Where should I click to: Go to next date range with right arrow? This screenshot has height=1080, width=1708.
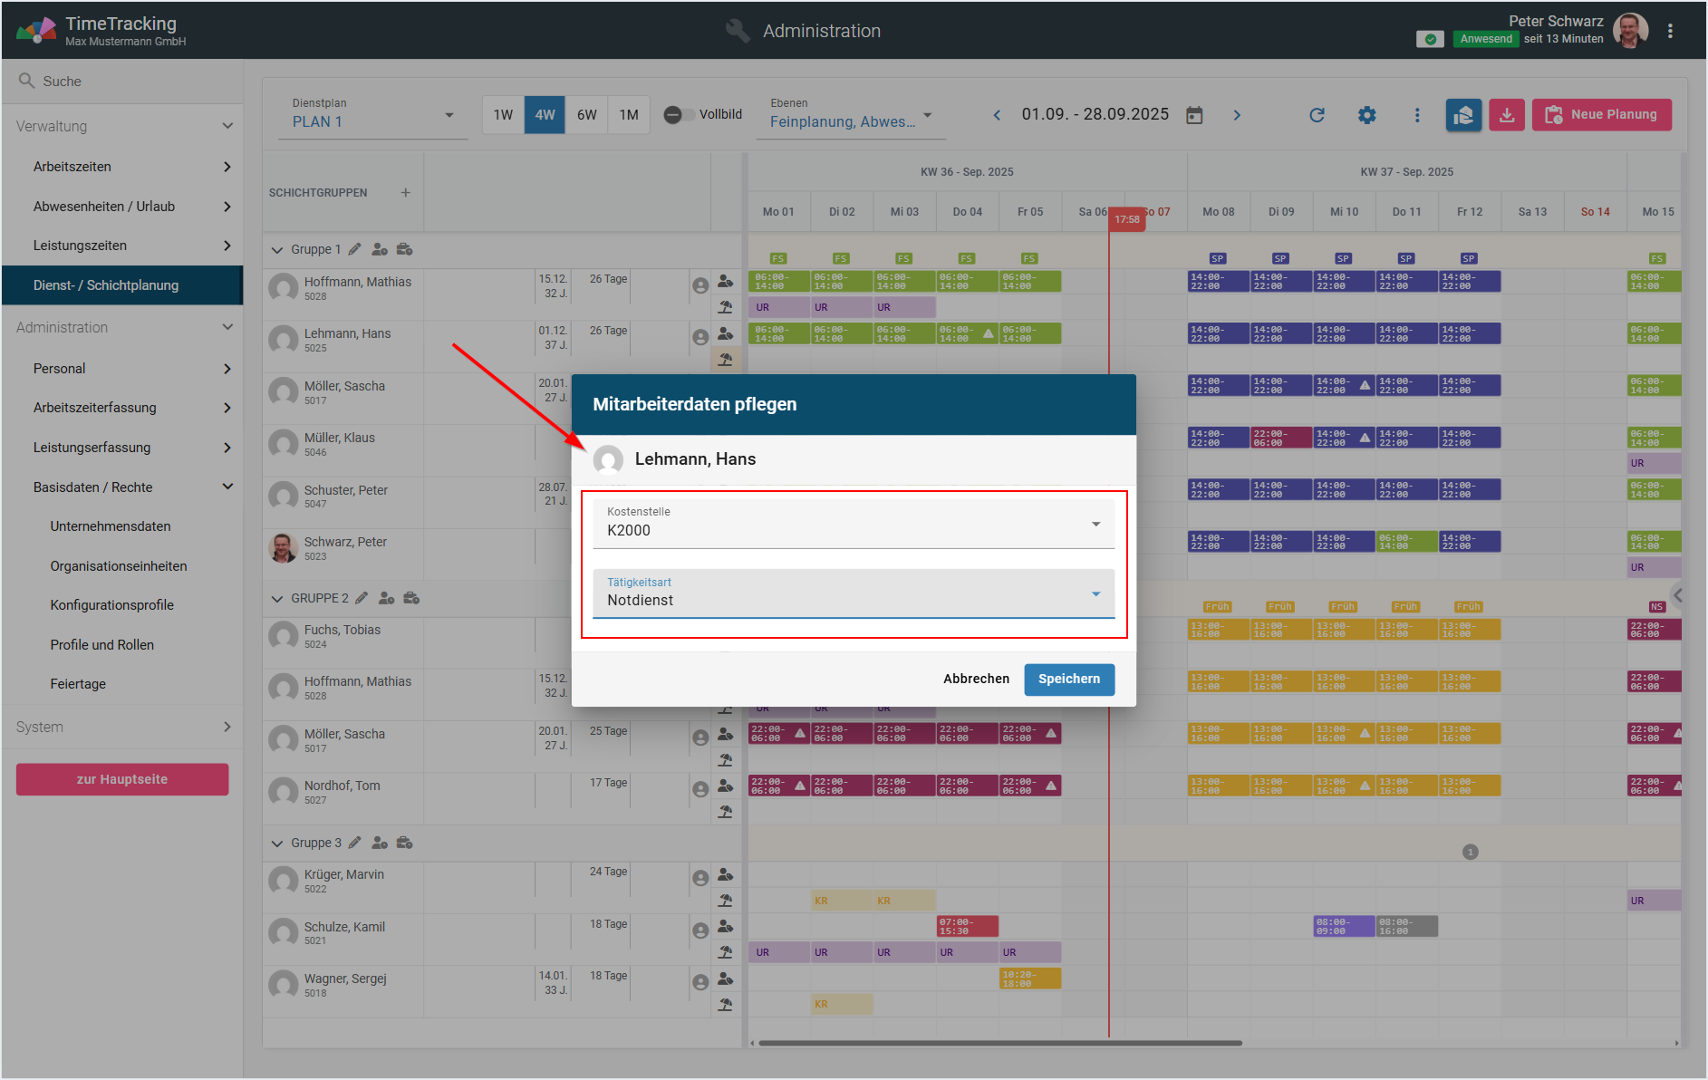click(1237, 115)
